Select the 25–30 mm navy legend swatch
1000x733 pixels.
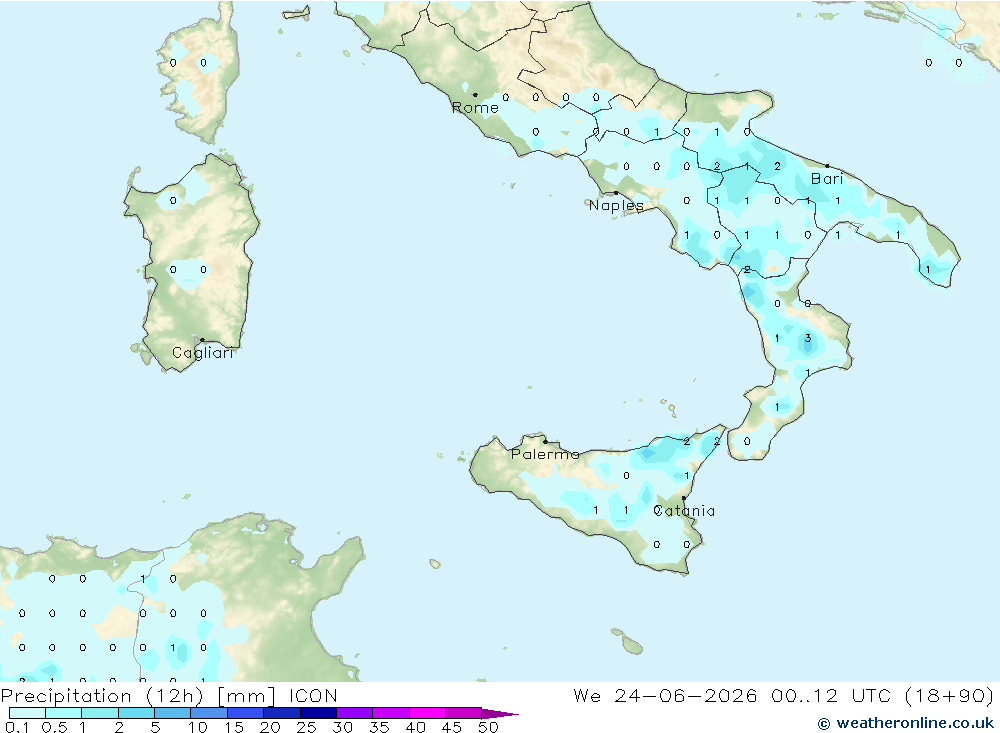point(318,713)
